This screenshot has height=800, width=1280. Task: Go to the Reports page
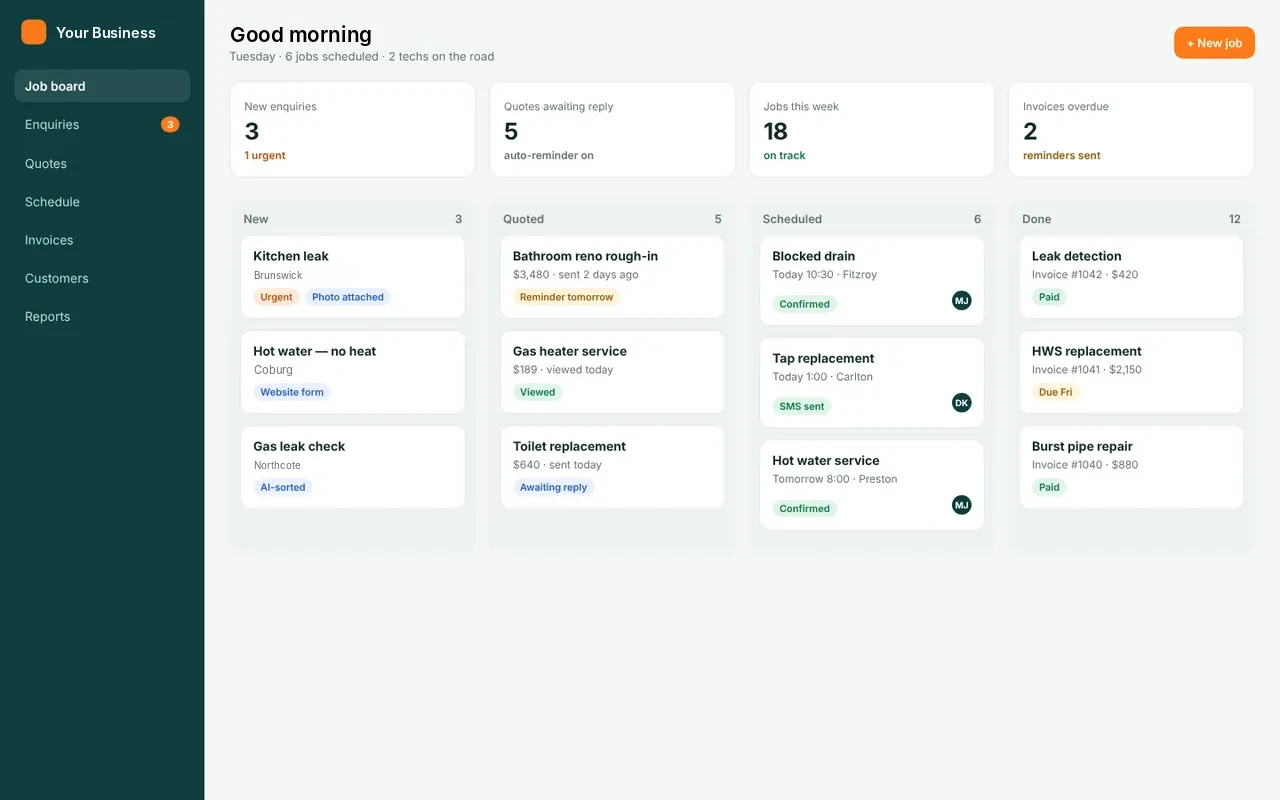click(102, 317)
